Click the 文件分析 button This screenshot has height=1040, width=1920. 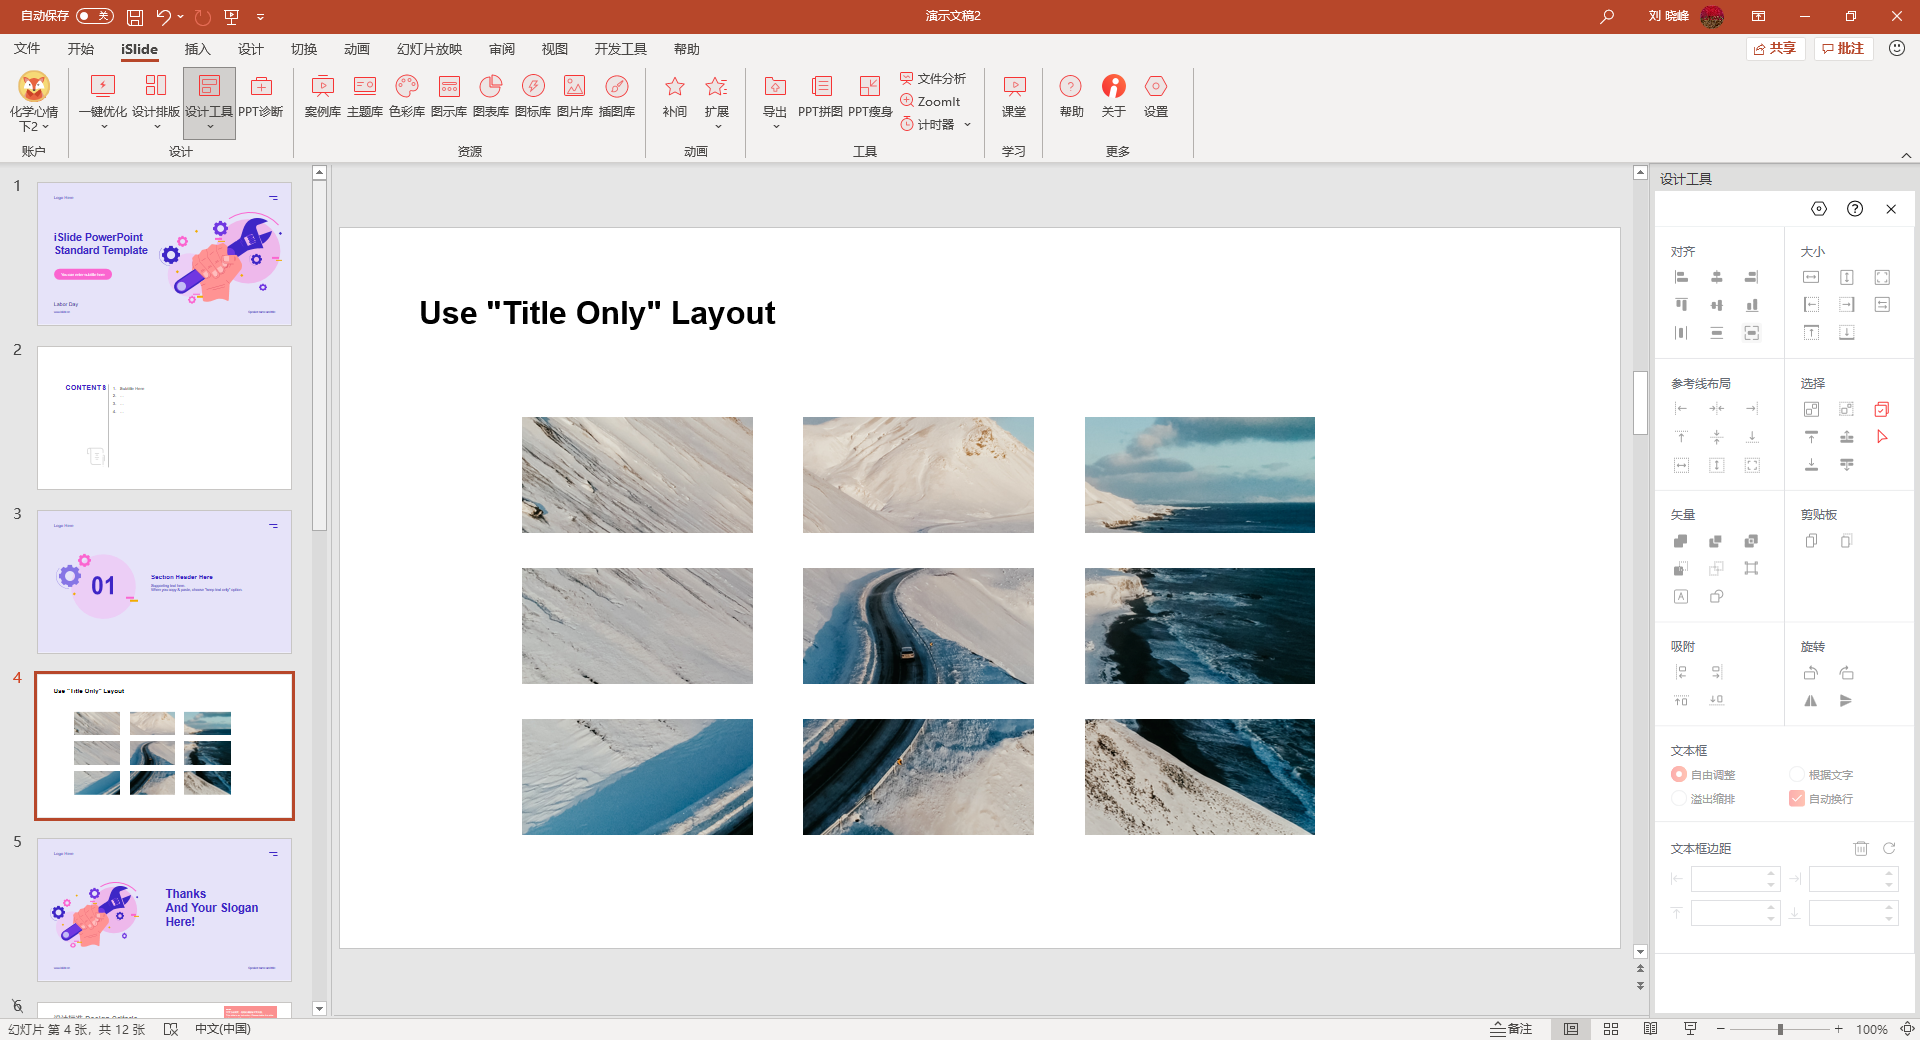click(x=933, y=78)
